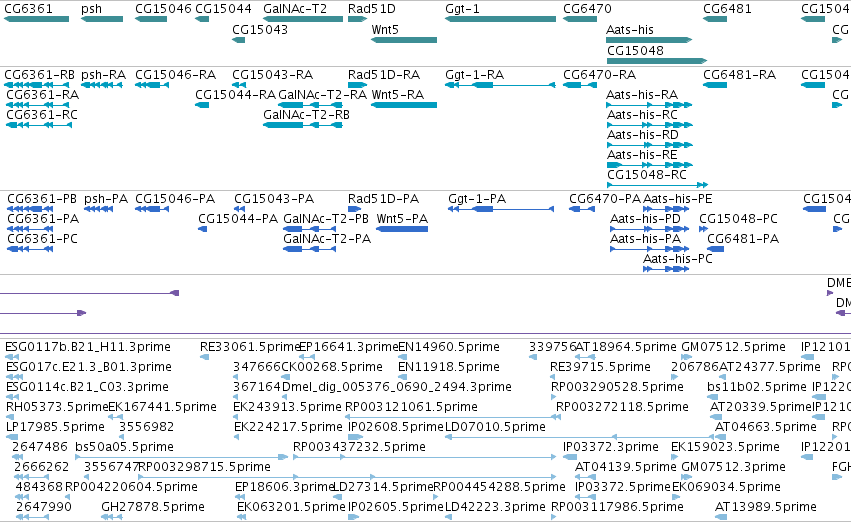Open transcript 'Aats-his-RE'
The image size is (851, 522).
pyautogui.click(x=642, y=155)
